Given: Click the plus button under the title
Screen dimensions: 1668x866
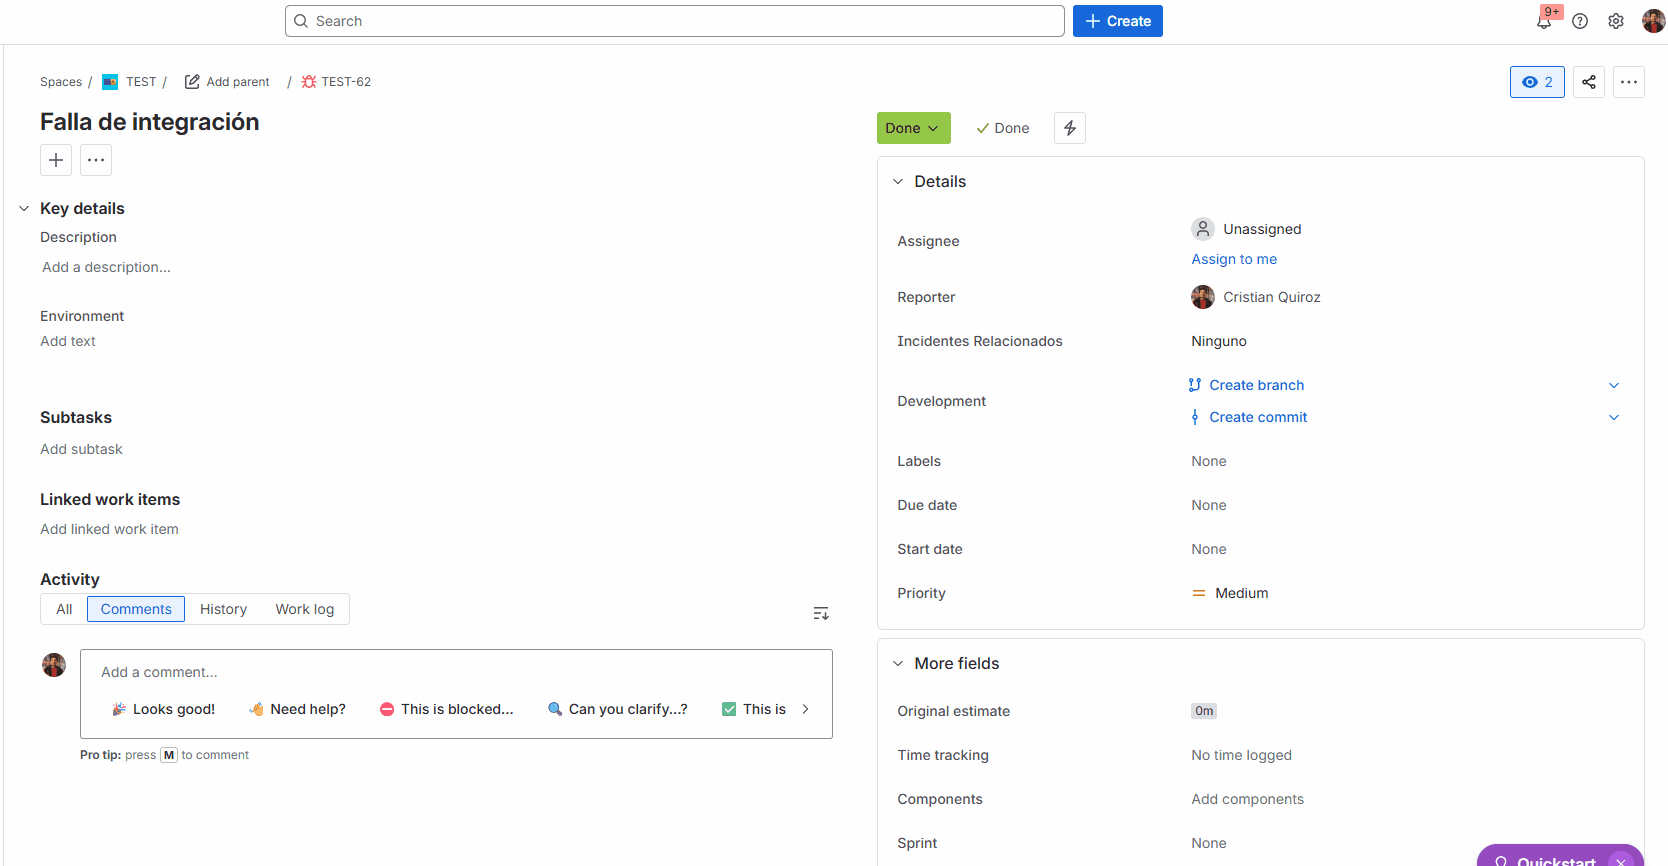Looking at the screenshot, I should [x=56, y=160].
